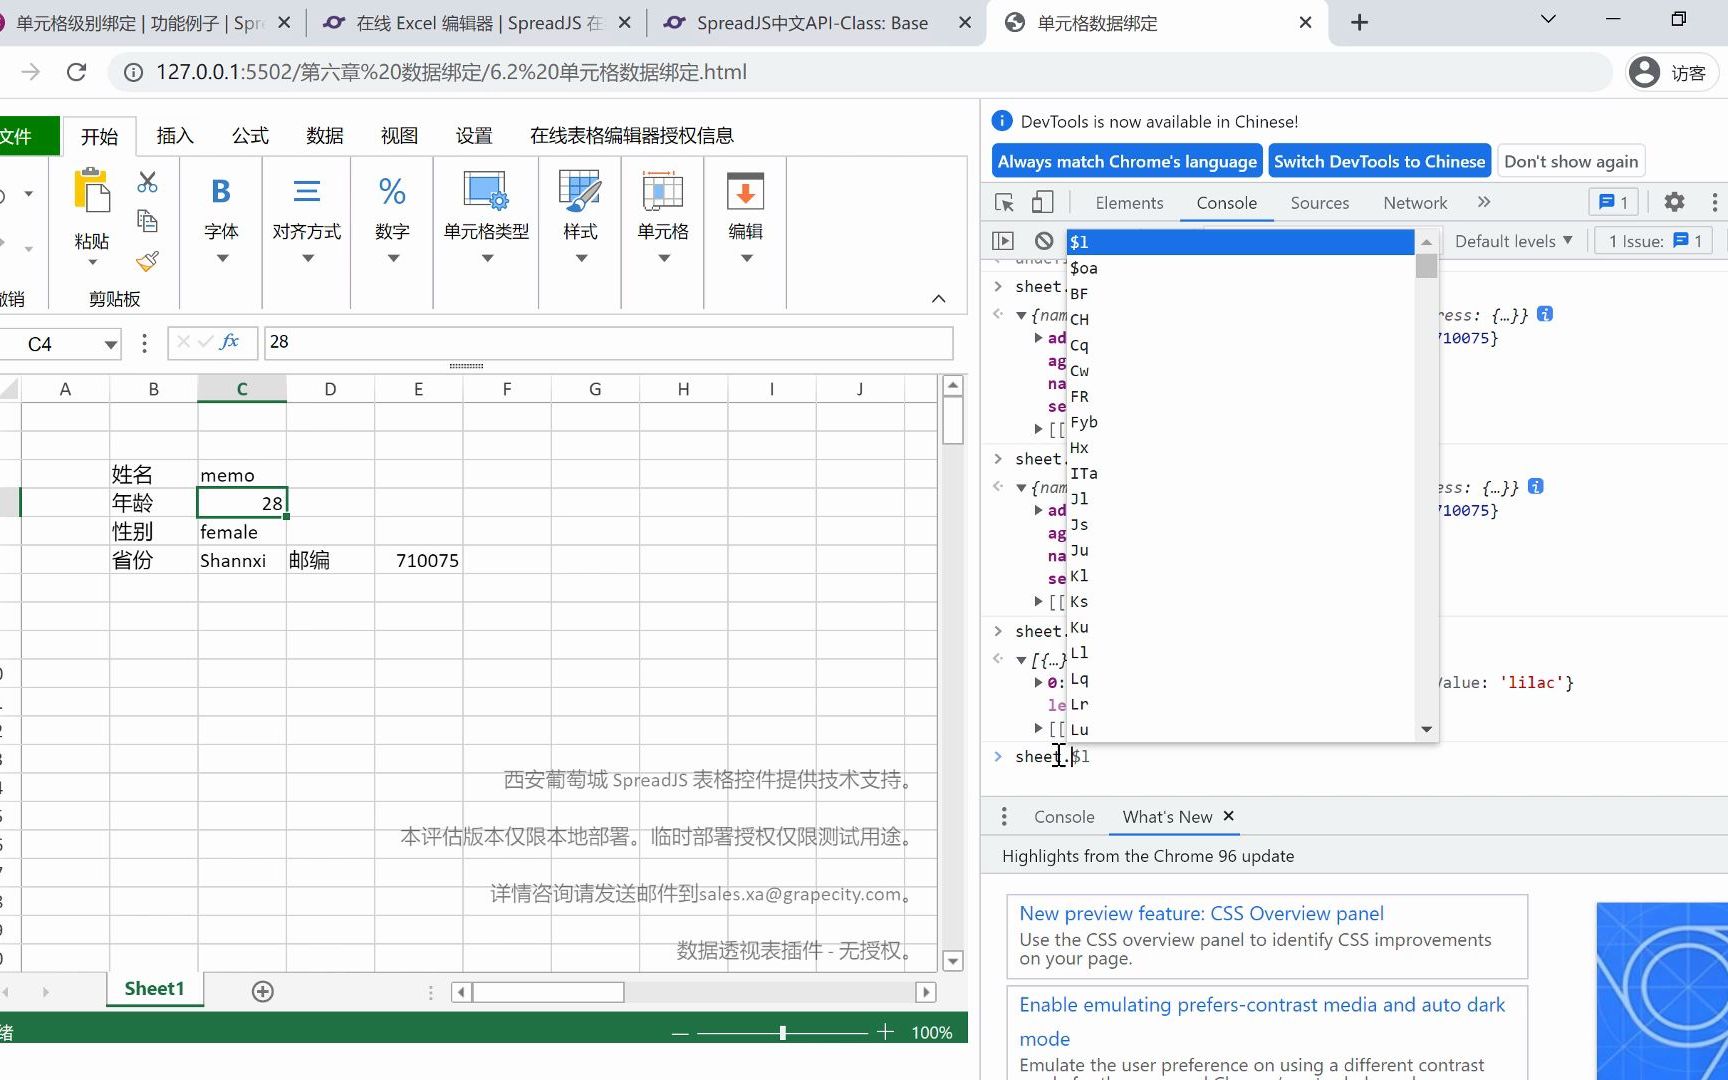The width and height of the screenshot is (1728, 1080).
Task: Add new sheet with plus icon
Action: (x=263, y=991)
